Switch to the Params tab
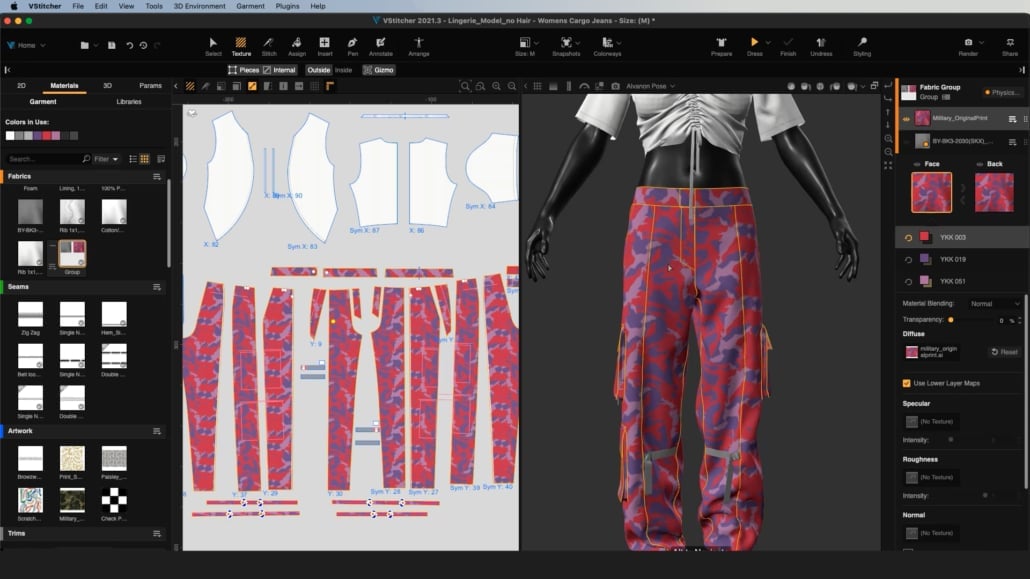This screenshot has width=1030, height=579. coord(150,86)
